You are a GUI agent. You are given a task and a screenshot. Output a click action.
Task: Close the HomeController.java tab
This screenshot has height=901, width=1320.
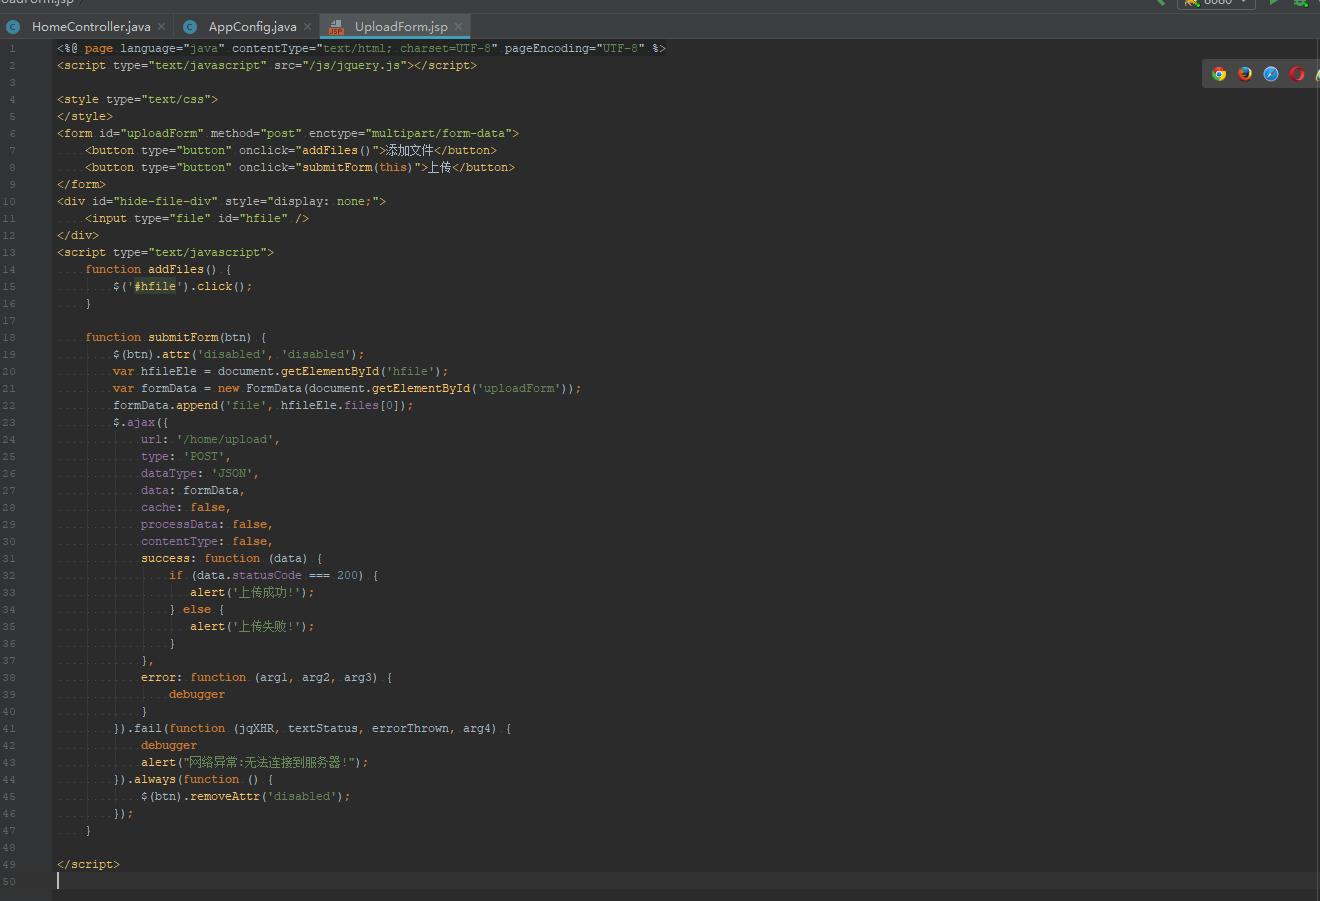[162, 27]
